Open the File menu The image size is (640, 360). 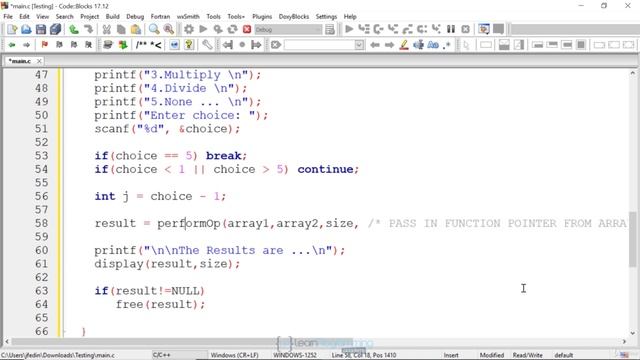click(8, 16)
